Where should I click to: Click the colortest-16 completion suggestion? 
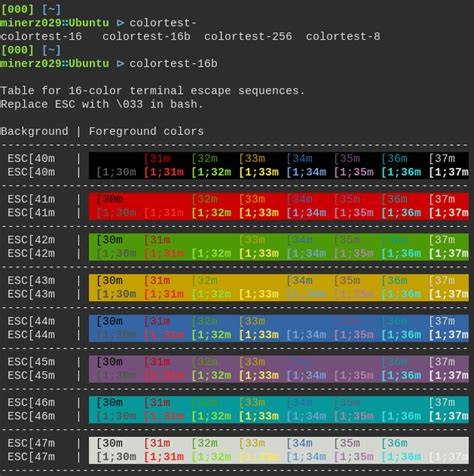coord(41,36)
